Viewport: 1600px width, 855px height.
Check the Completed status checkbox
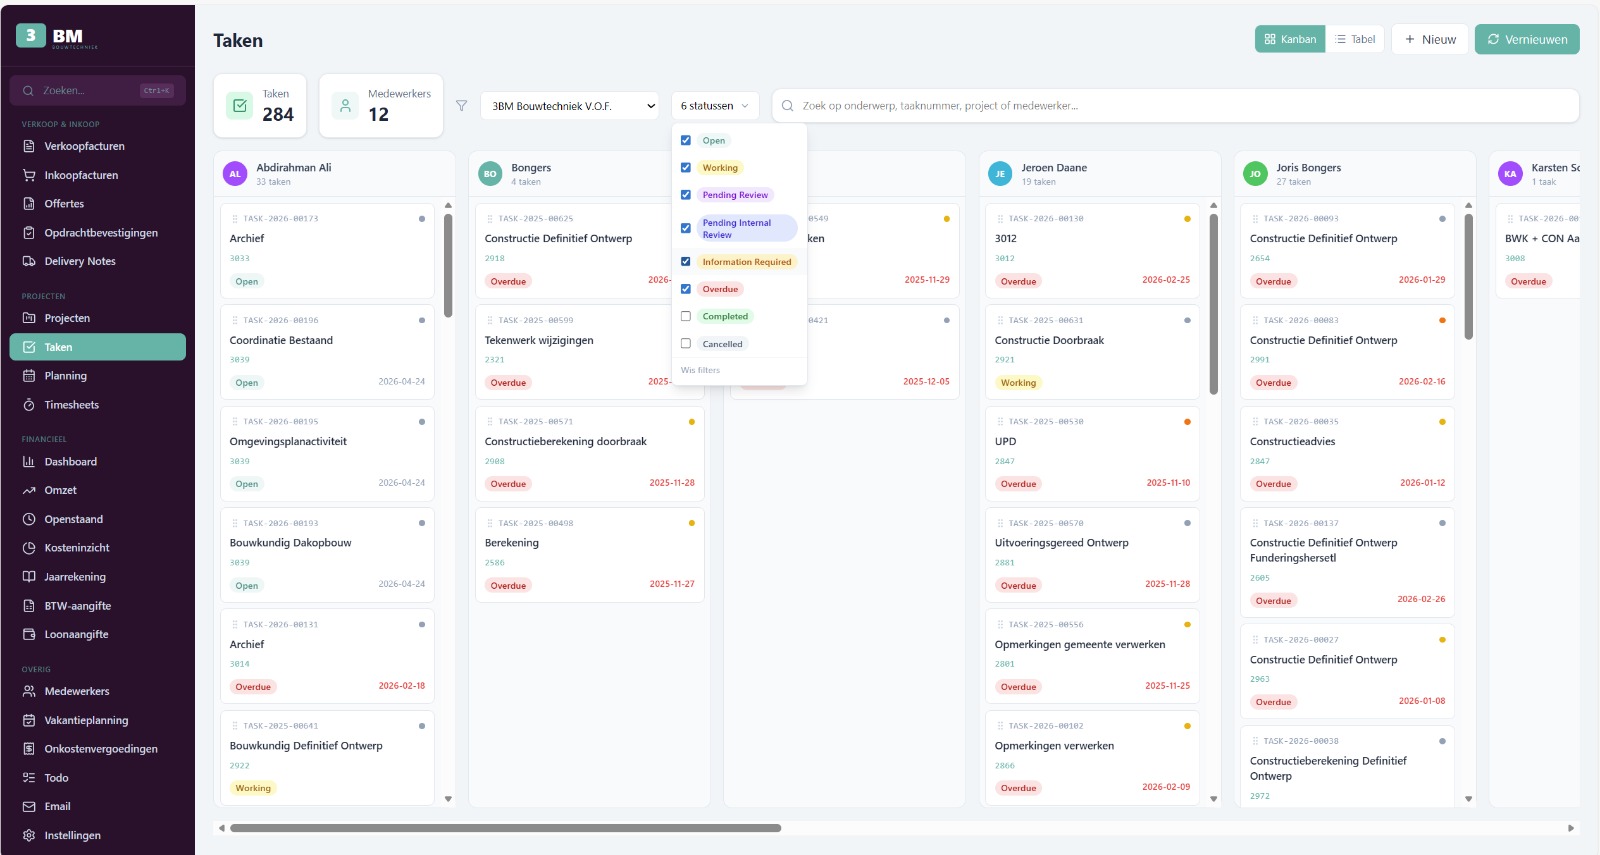[686, 316]
